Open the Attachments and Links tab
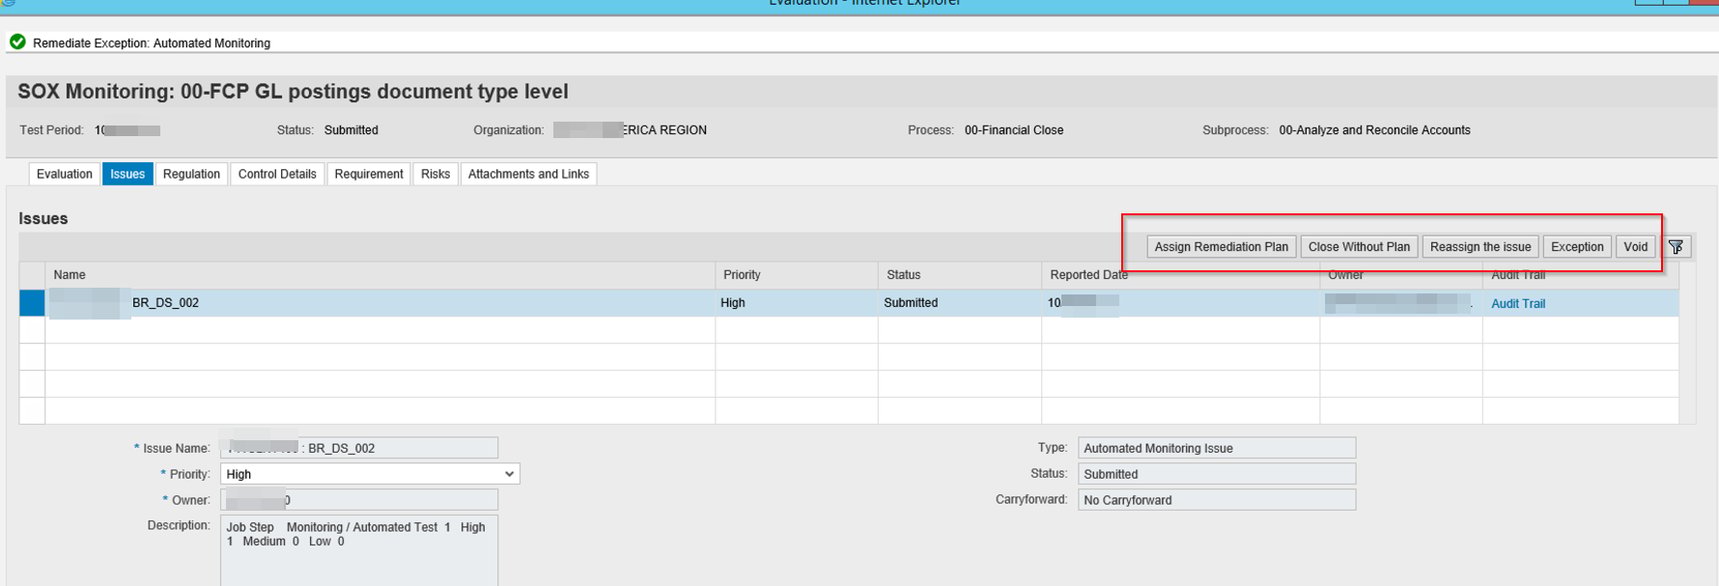The width and height of the screenshot is (1719, 586). [528, 174]
